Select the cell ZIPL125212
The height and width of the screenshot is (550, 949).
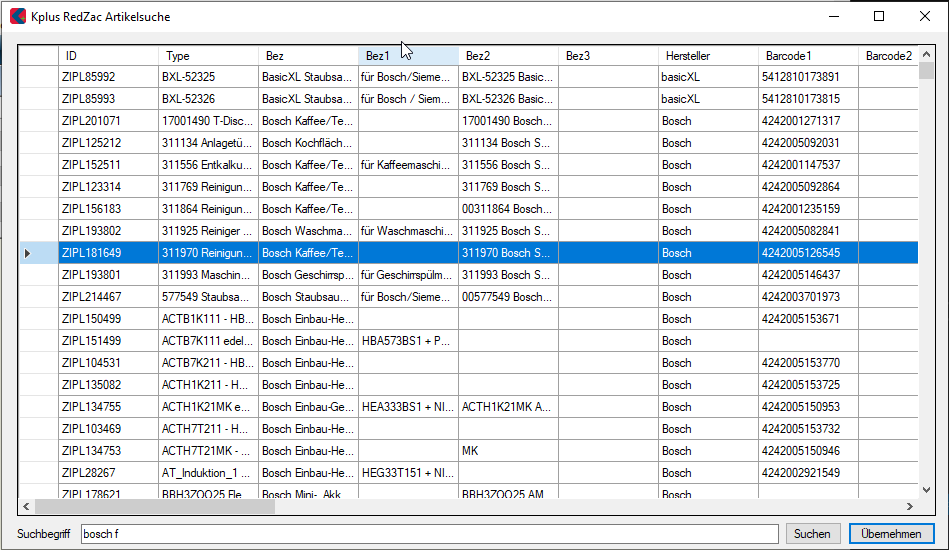[x=108, y=143]
